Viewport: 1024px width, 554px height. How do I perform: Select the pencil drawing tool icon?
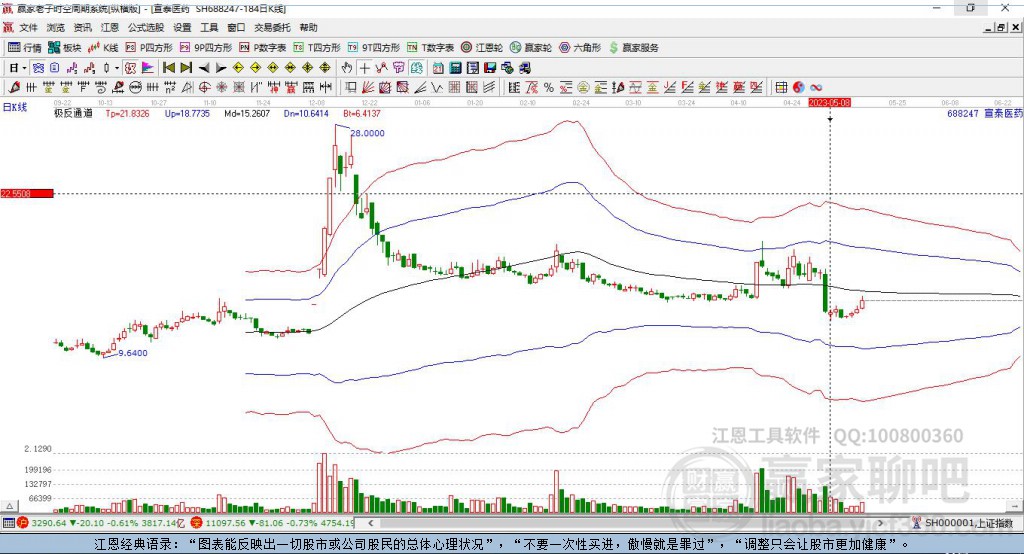14,88
